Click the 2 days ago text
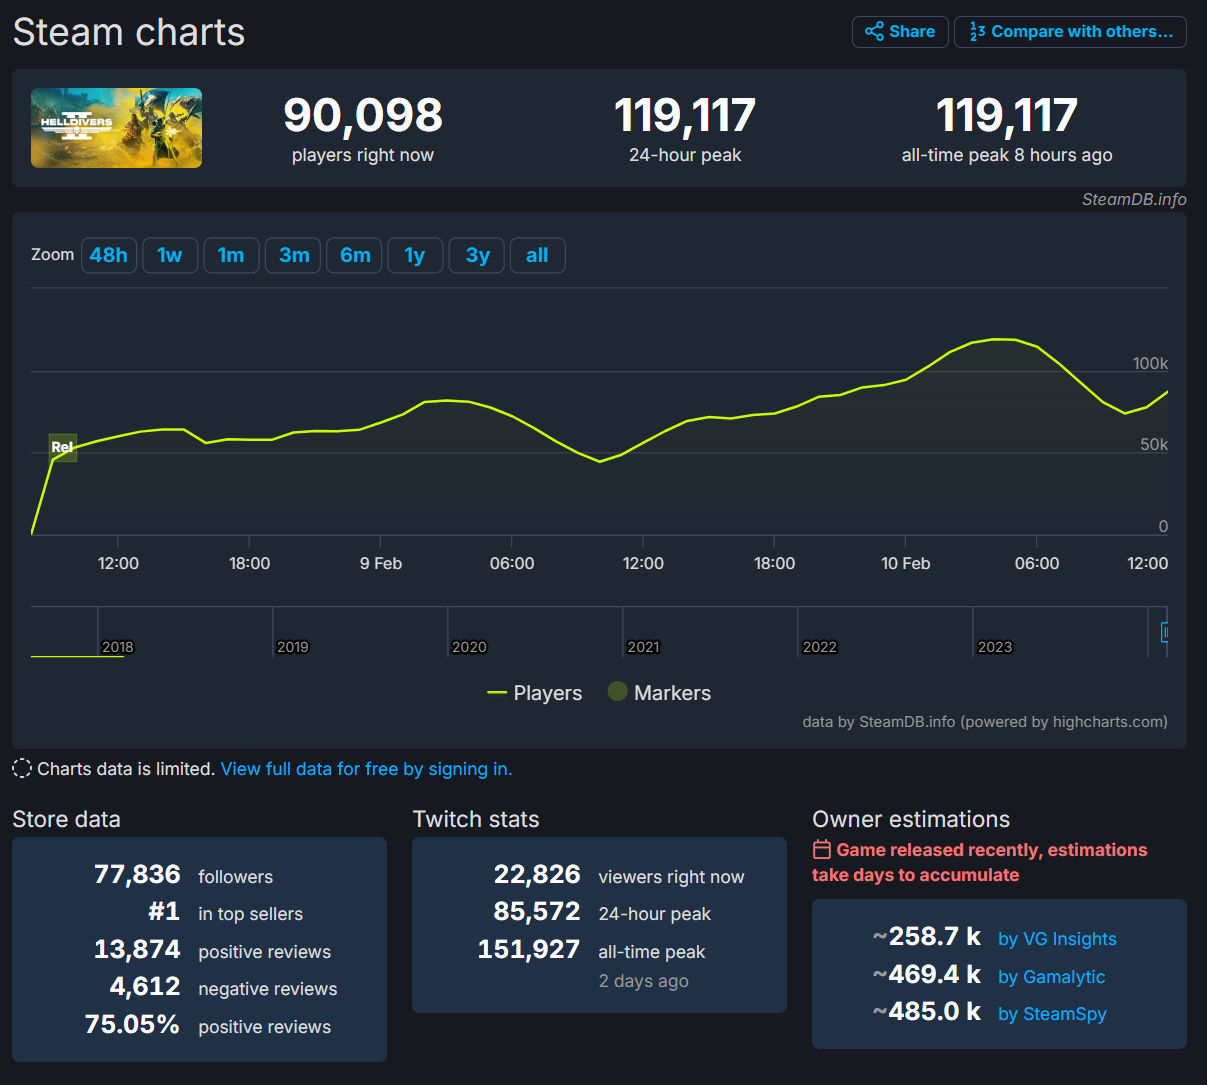The image size is (1207, 1085). click(x=644, y=981)
